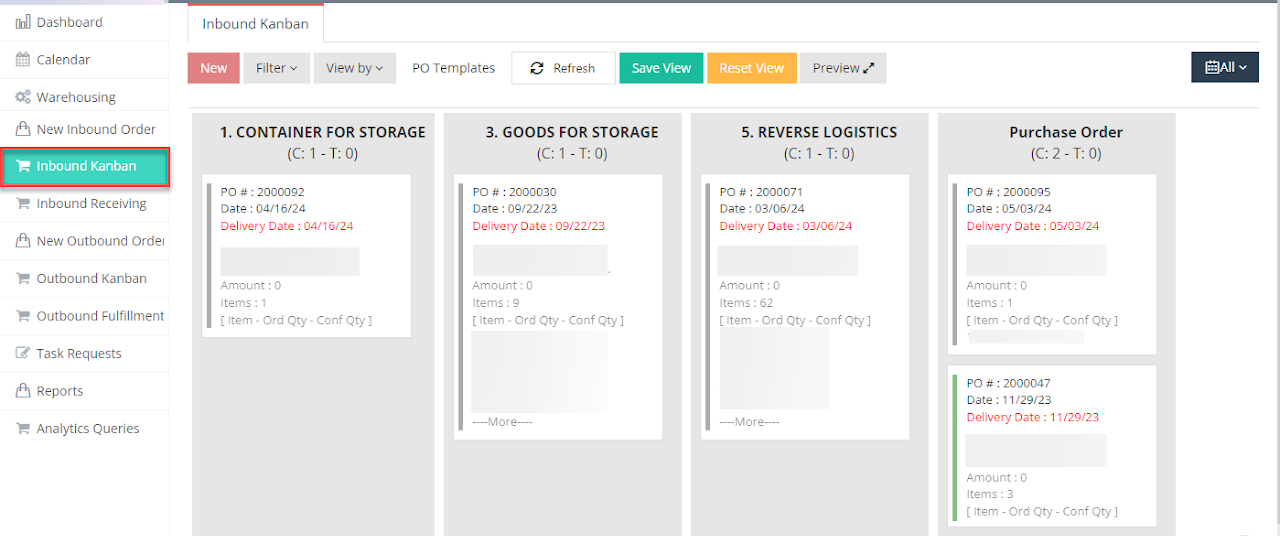The image size is (1280, 536).
Task: Click the Inbound Receiving cart icon
Action: point(23,204)
